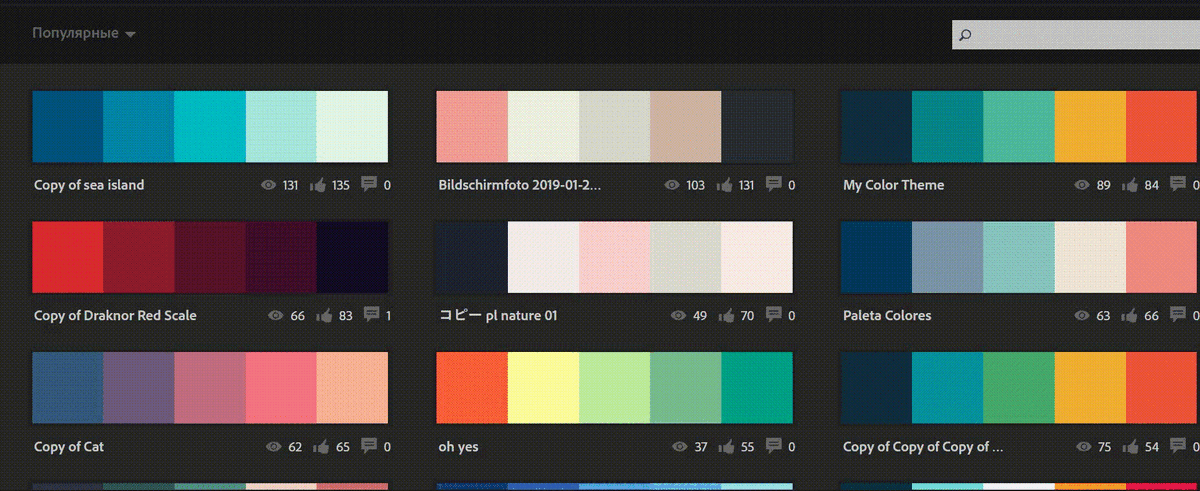Pick the turquoise swatch in Copy of sea island
Screen dimensions: 1200x491
[210, 126]
